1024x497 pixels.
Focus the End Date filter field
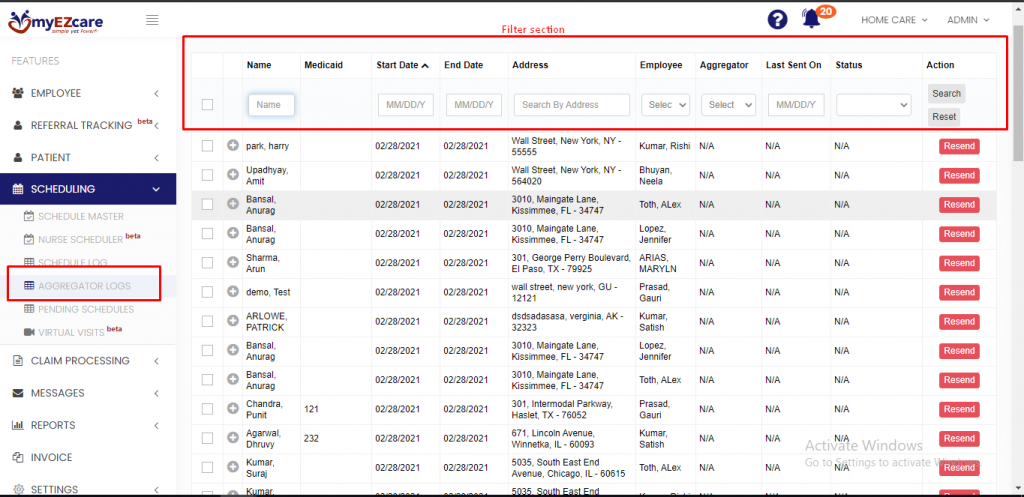(474, 104)
